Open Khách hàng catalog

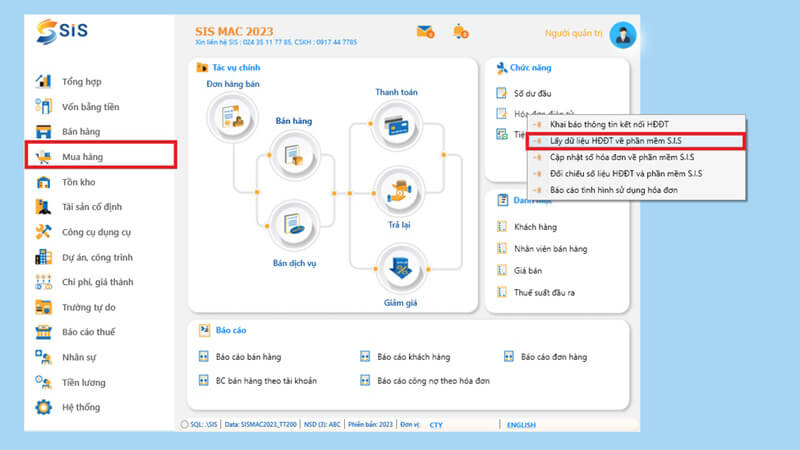coord(535,227)
